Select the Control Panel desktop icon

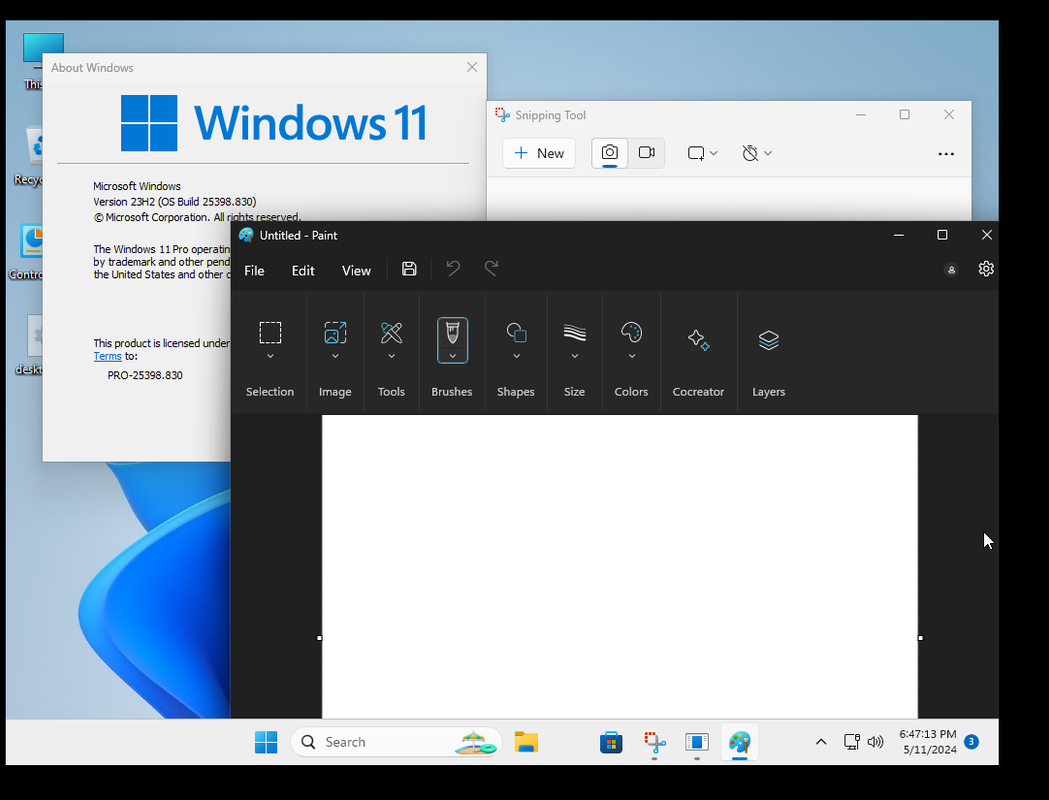(27, 251)
